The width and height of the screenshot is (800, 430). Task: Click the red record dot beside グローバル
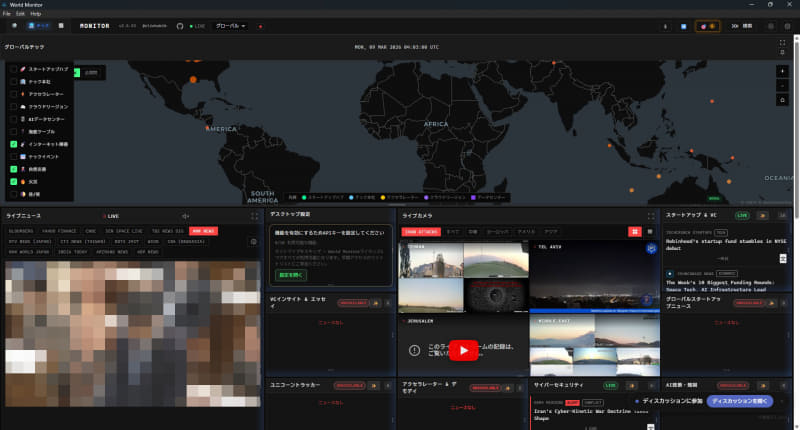pyautogui.click(x=260, y=27)
